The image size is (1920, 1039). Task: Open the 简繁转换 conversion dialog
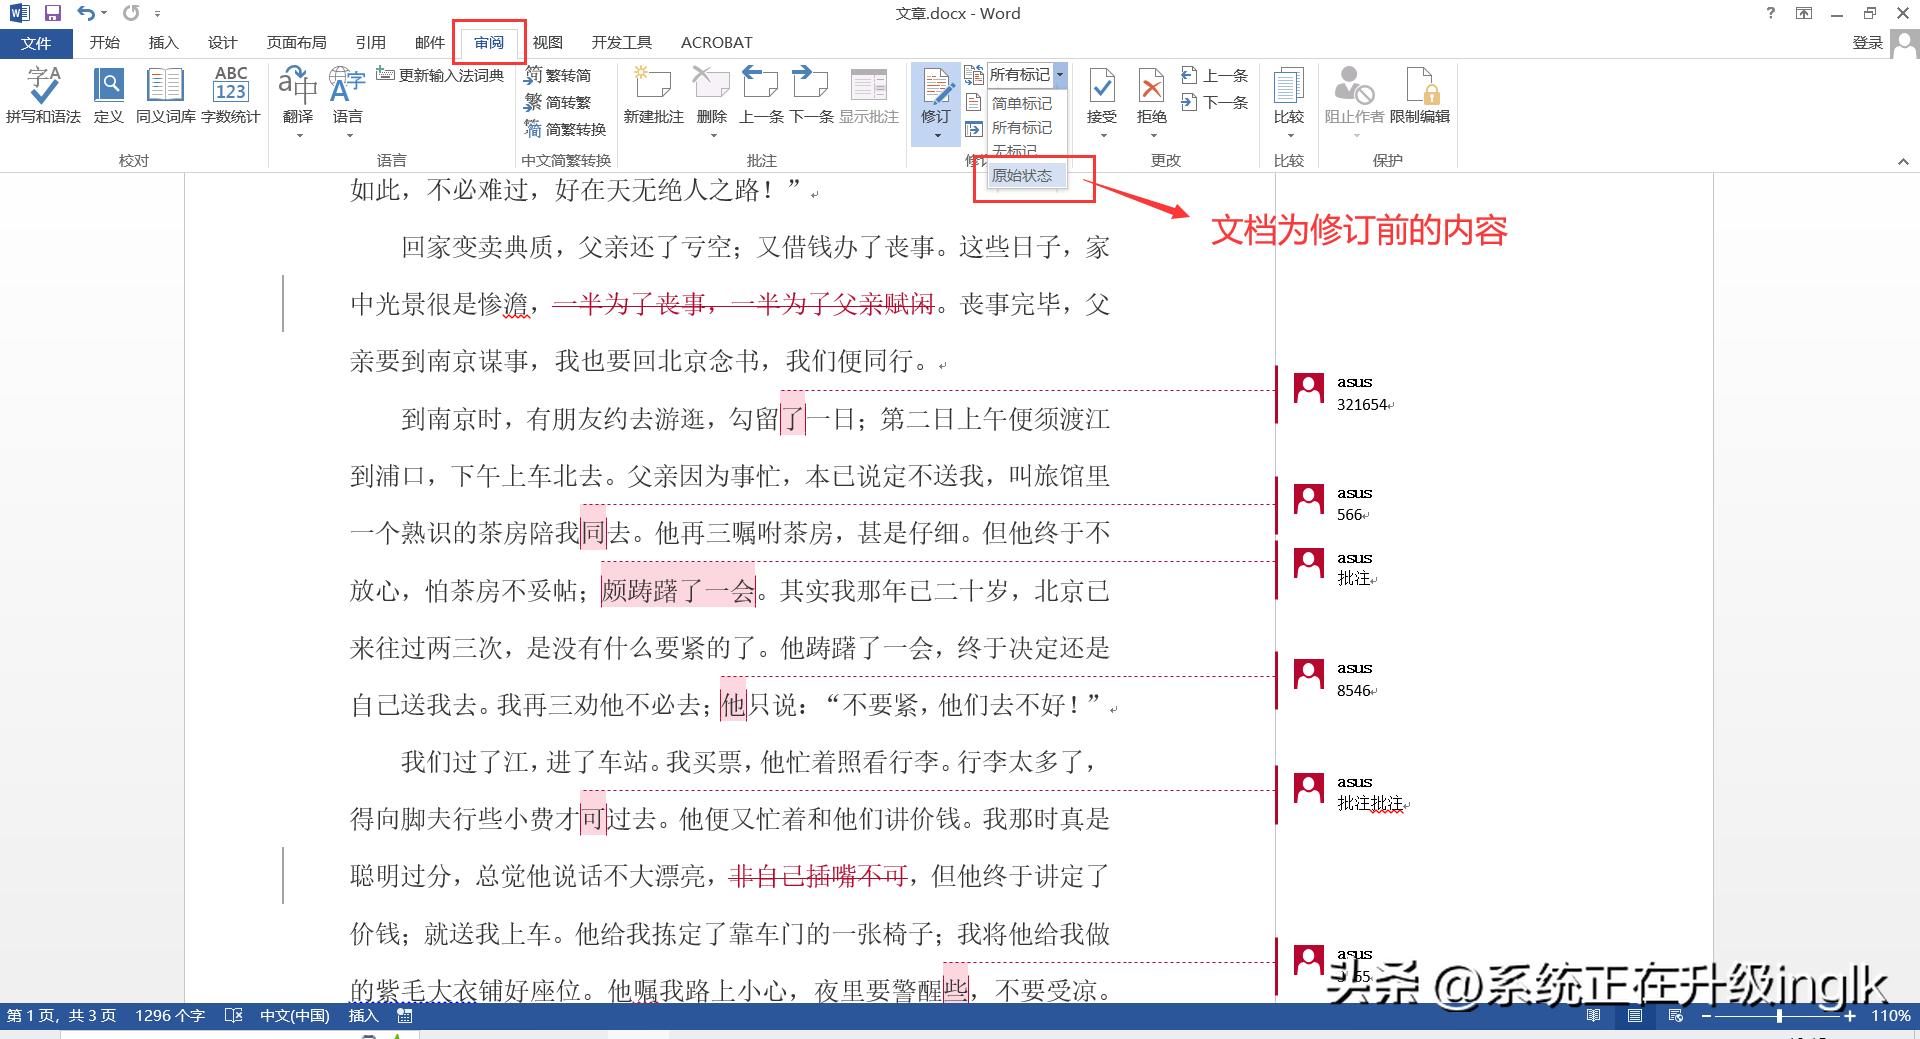point(565,129)
